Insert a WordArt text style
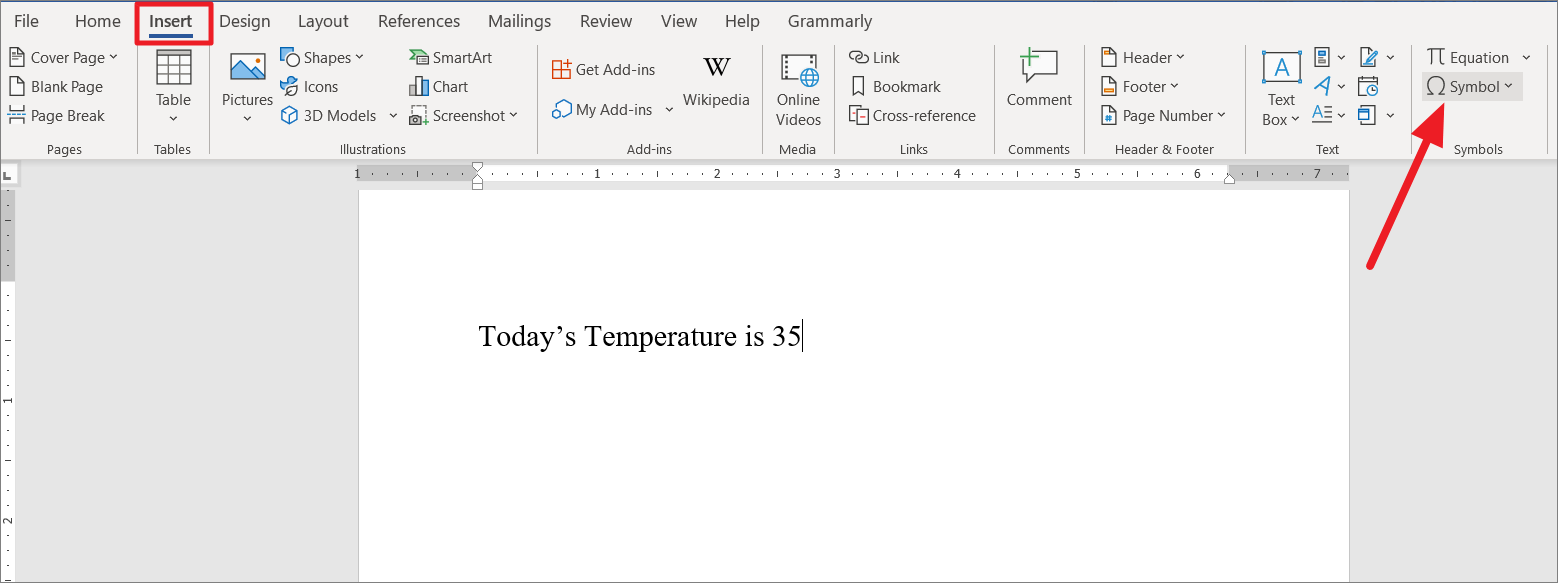This screenshot has height=583, width=1558. 1323,86
